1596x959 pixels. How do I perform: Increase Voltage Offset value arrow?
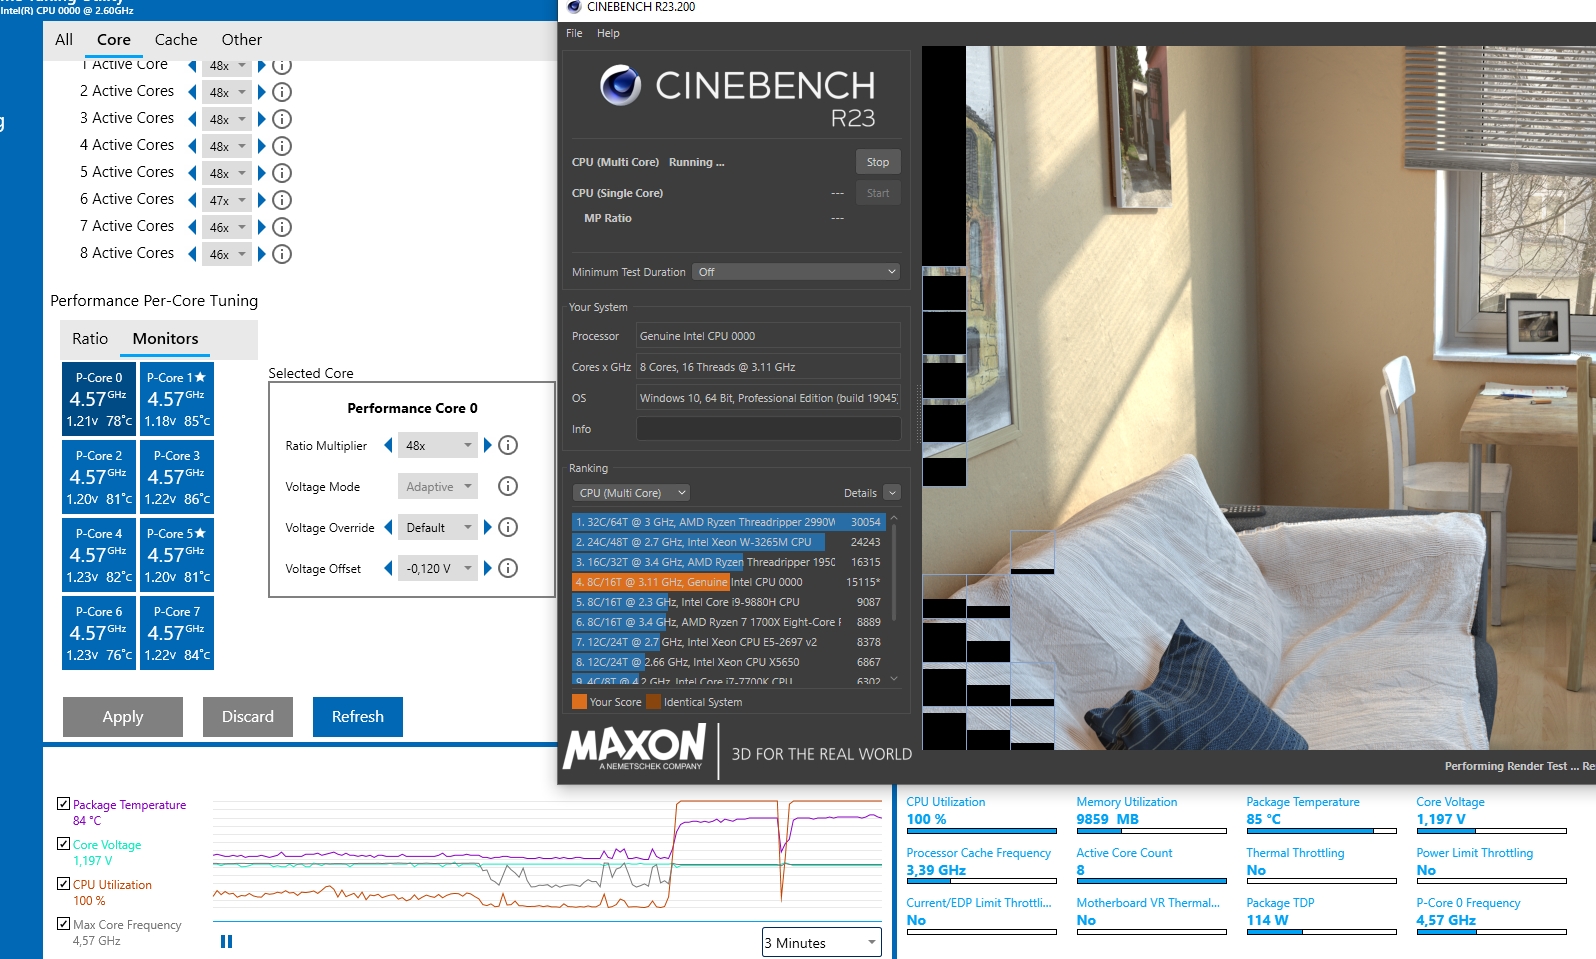click(488, 568)
